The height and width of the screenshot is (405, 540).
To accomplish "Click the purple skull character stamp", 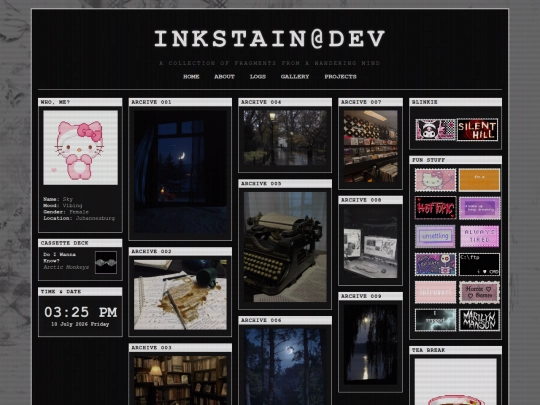I will click(x=435, y=264).
